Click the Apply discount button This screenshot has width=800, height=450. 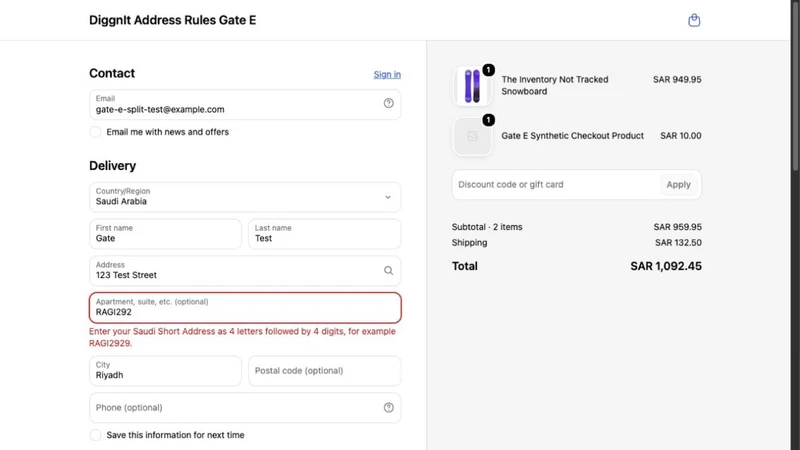point(678,185)
